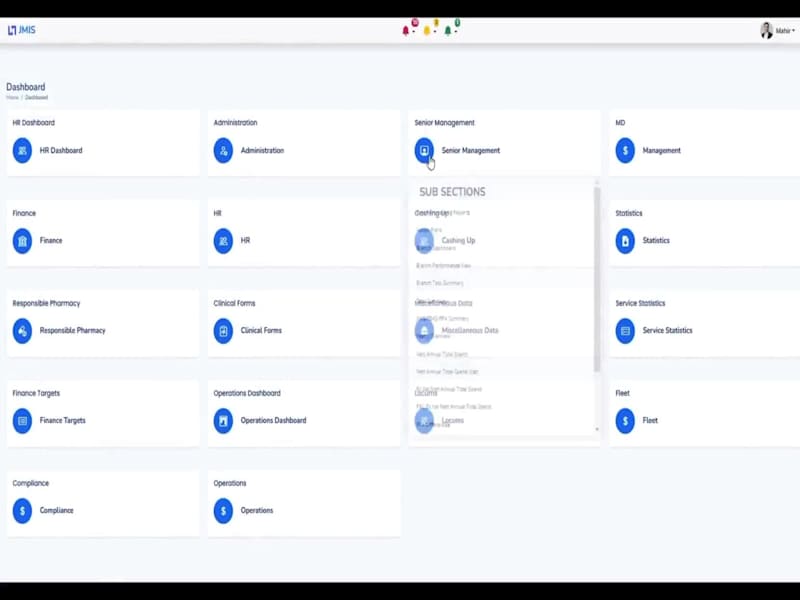The height and width of the screenshot is (600, 800).
Task: Click the HR people icon in HR card
Action: 223,241
